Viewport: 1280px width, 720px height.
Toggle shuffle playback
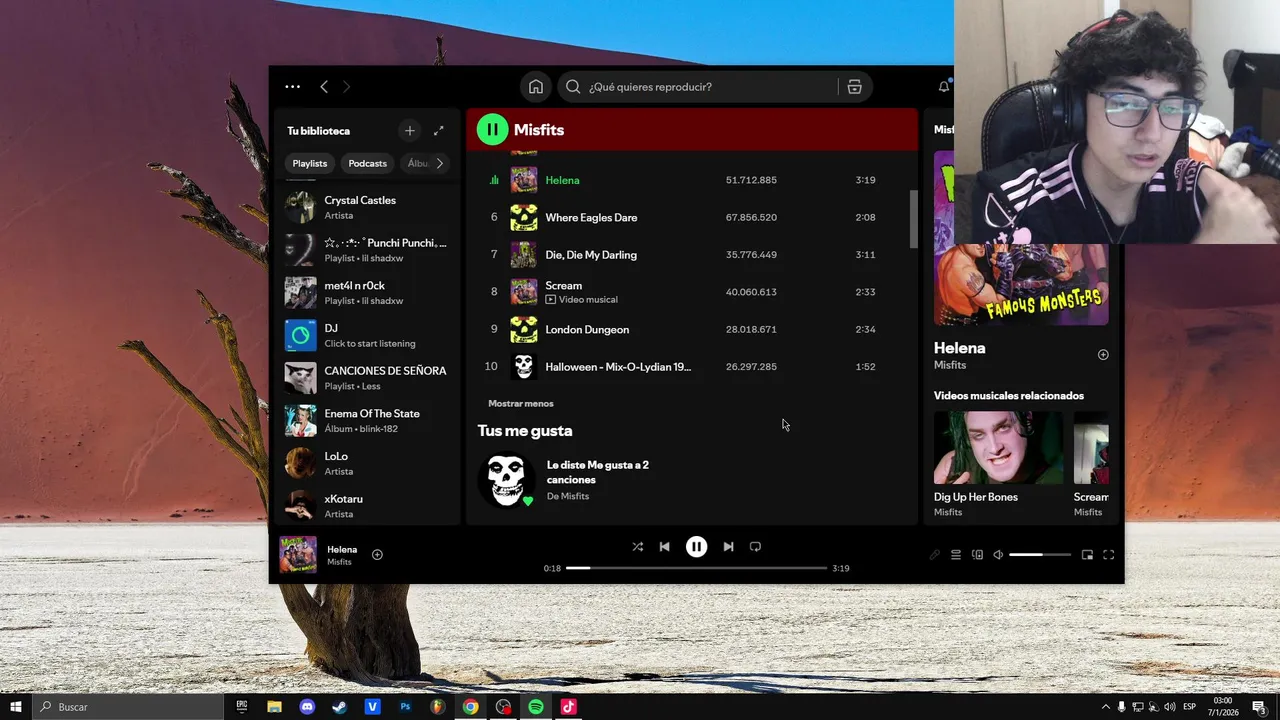coord(638,547)
